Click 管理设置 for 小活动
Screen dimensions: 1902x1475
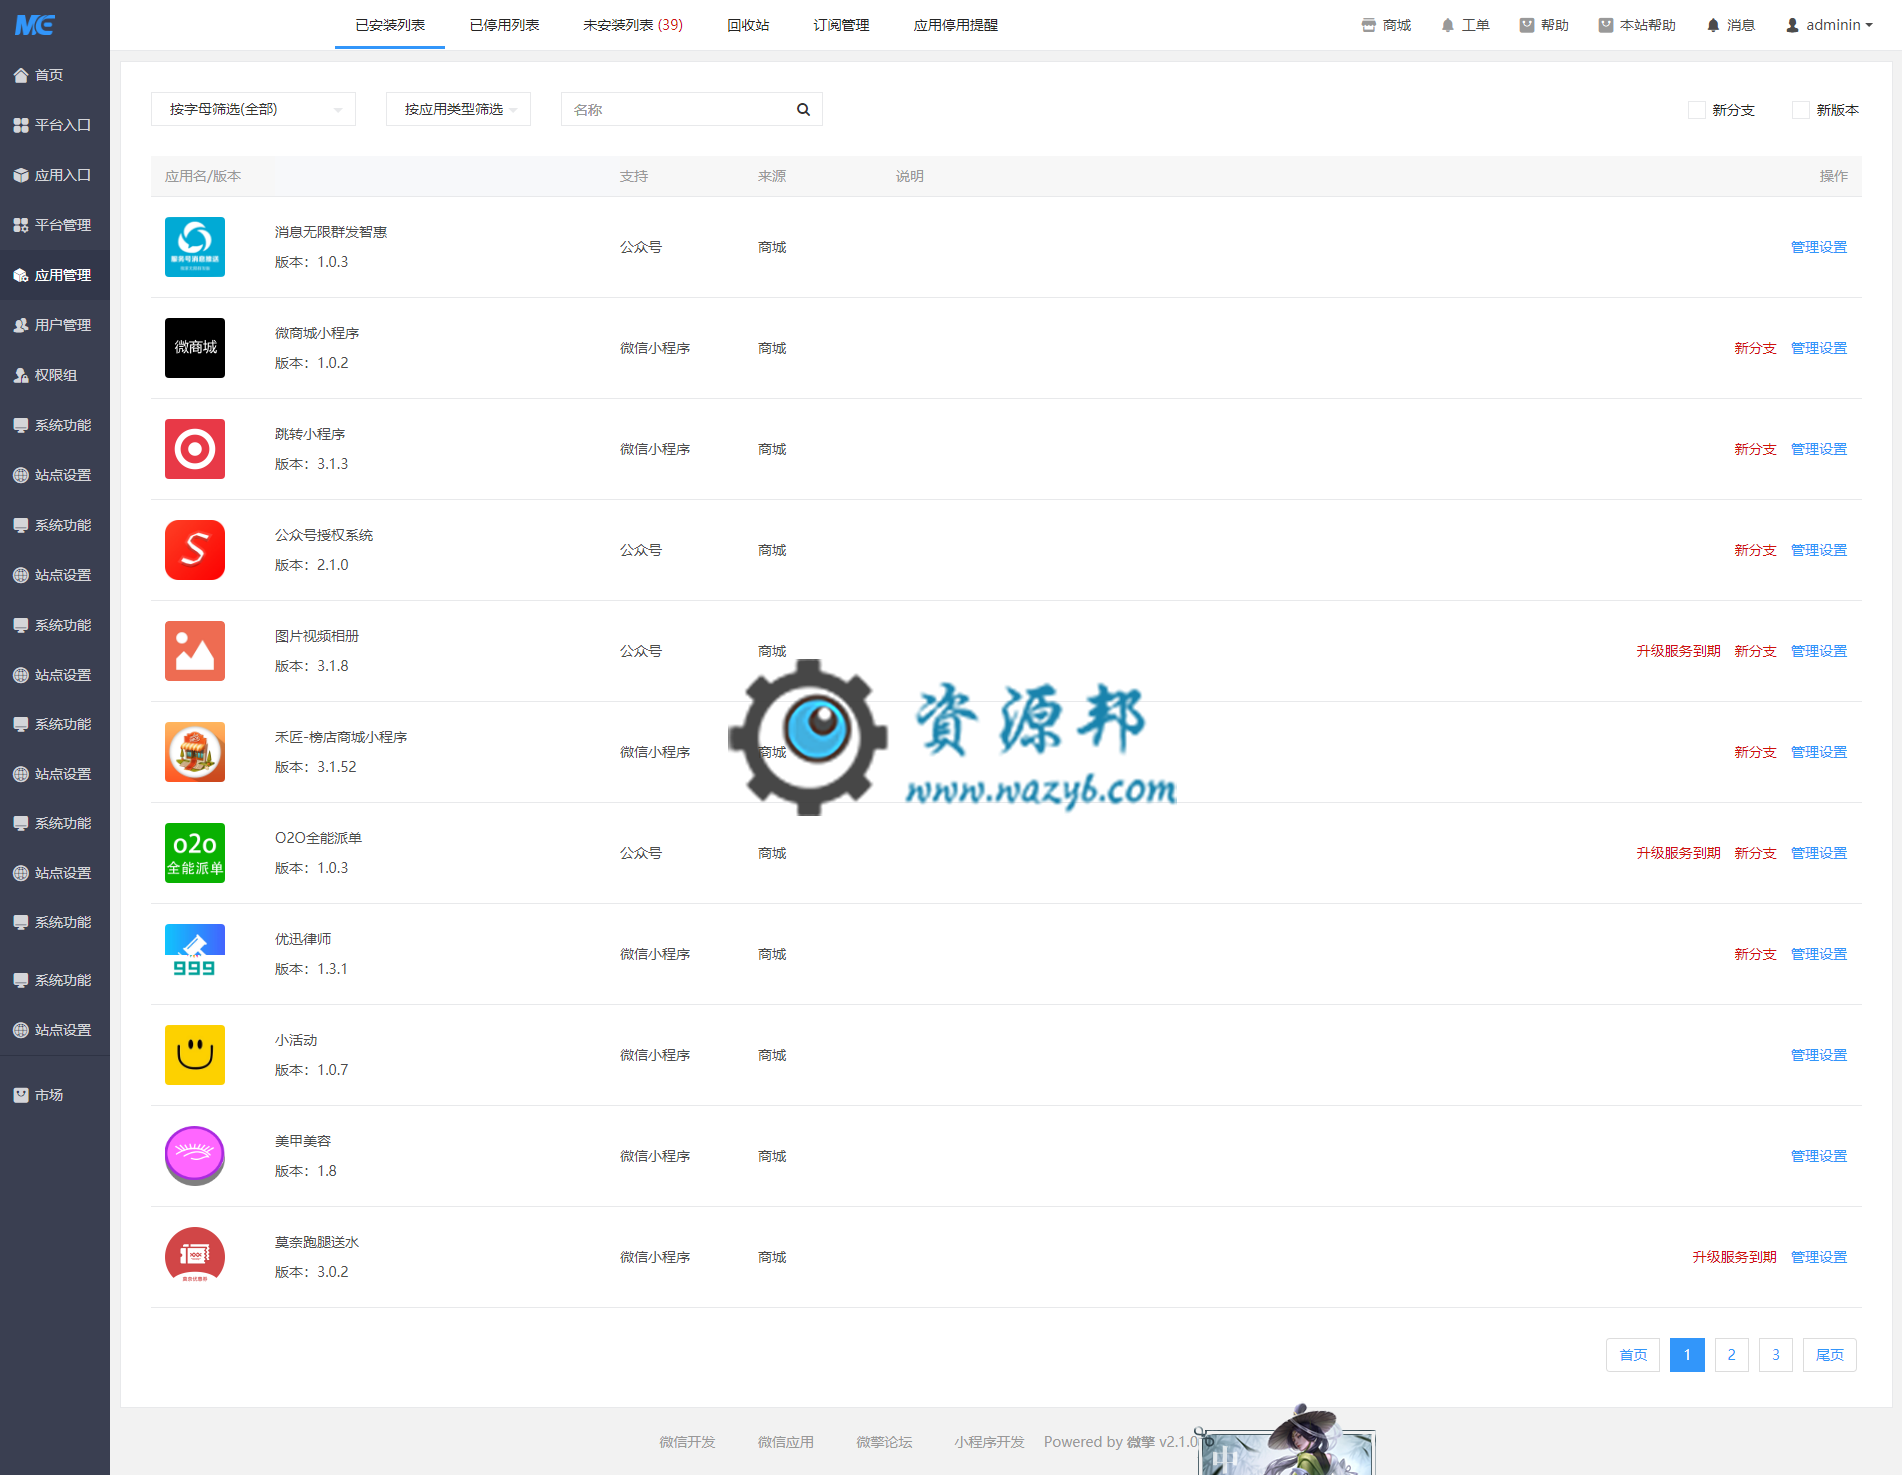tap(1818, 1055)
